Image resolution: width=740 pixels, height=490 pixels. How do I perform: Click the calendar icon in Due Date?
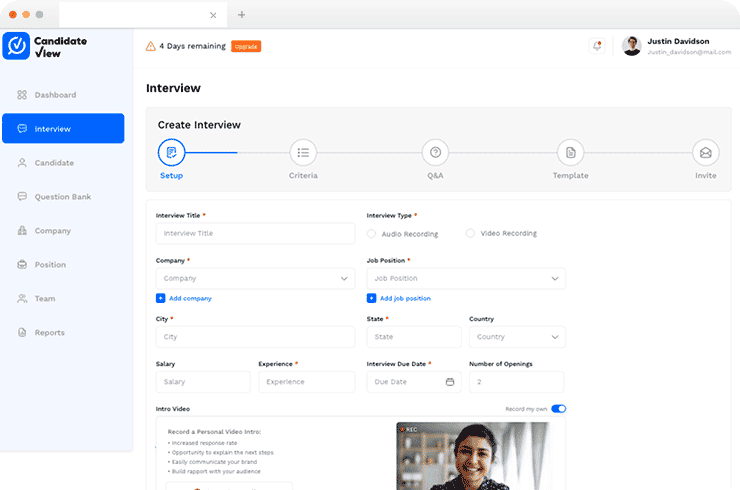pos(449,382)
